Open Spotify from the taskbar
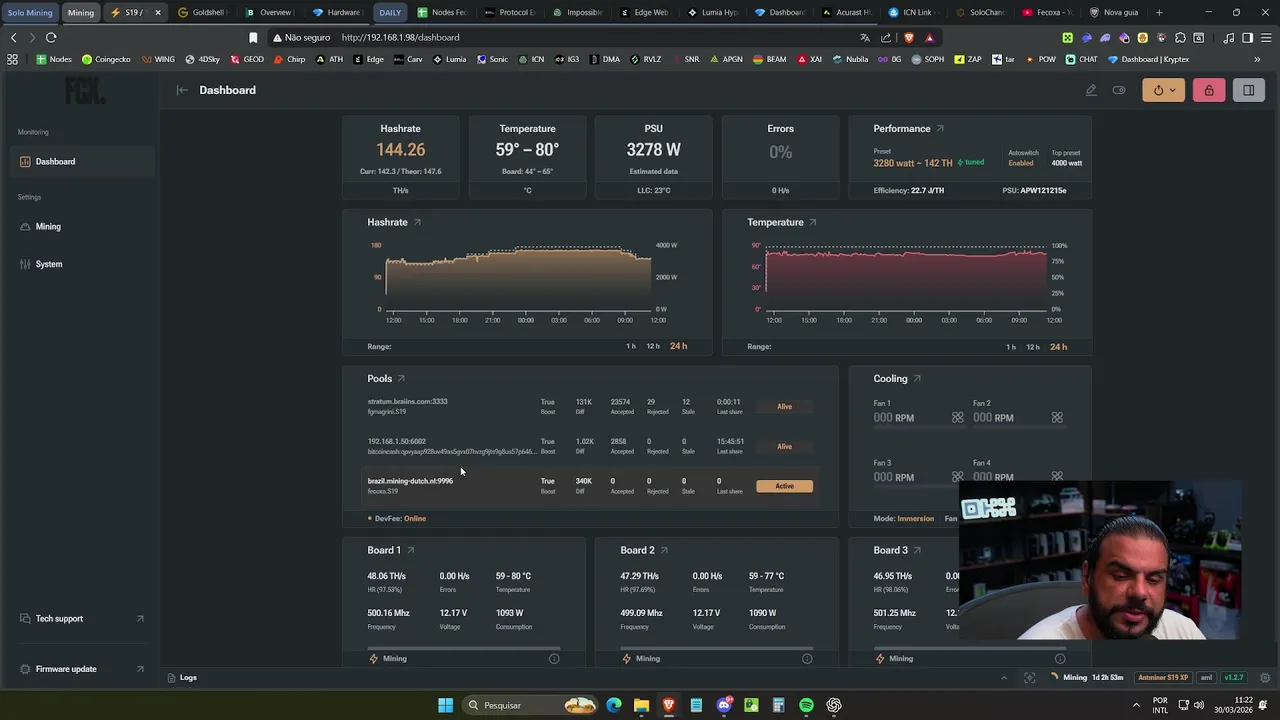The height and width of the screenshot is (720, 1280). pyautogui.click(x=806, y=705)
